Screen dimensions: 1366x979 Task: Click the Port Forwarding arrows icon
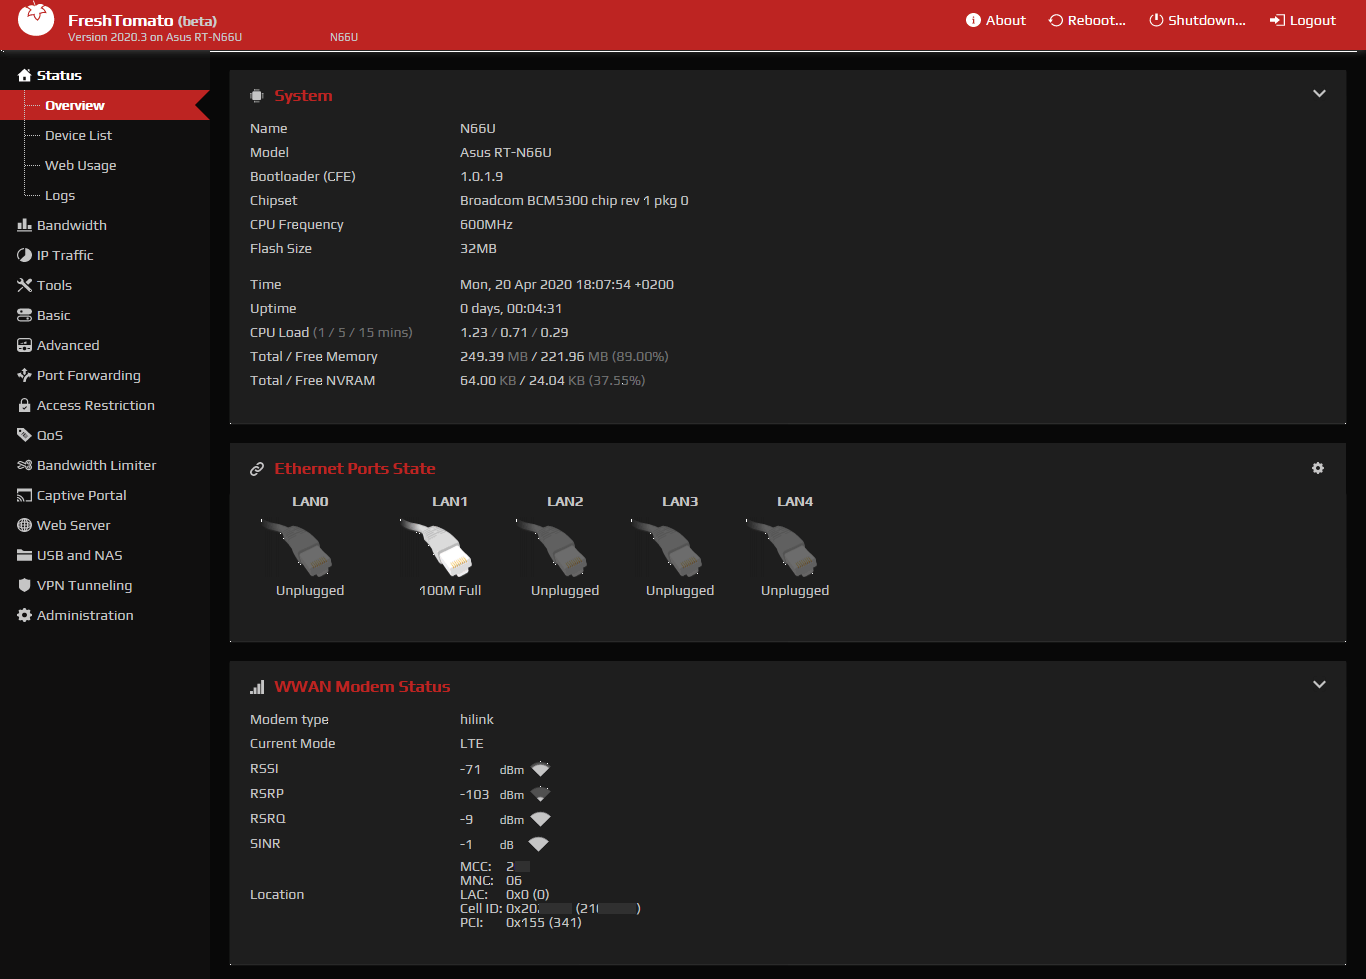25,375
